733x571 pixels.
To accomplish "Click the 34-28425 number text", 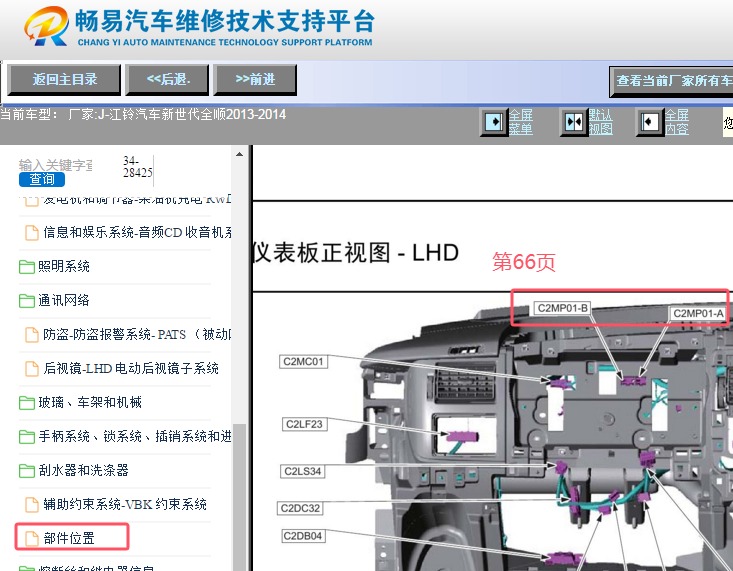I will tap(137, 167).
